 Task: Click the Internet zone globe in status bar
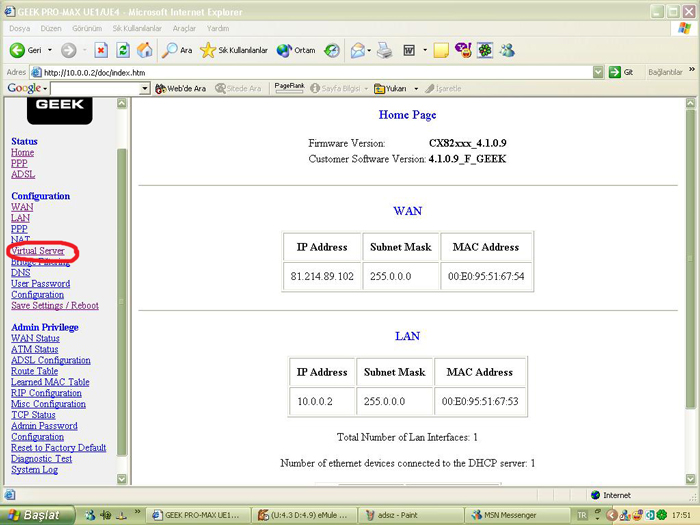point(595,495)
